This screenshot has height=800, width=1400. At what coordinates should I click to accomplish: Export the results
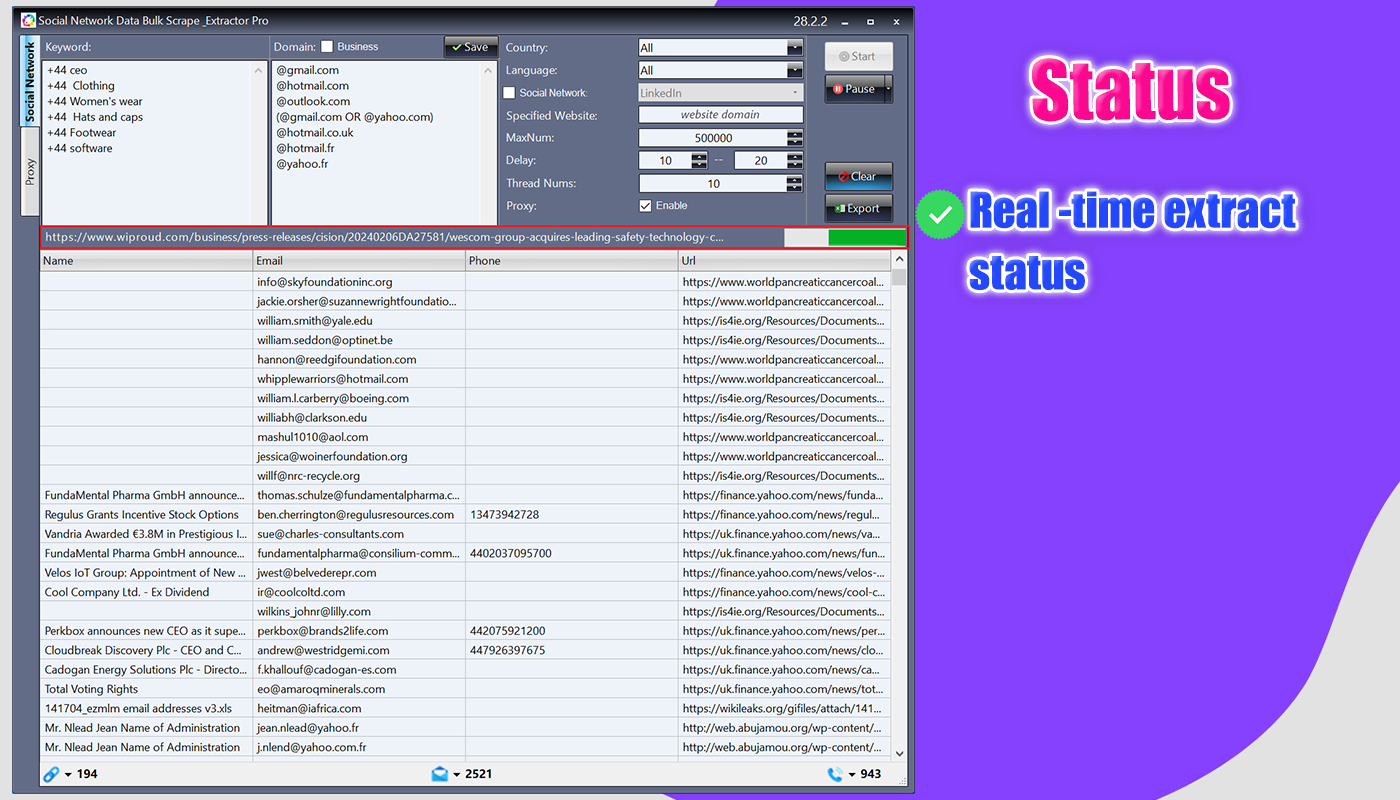point(858,209)
